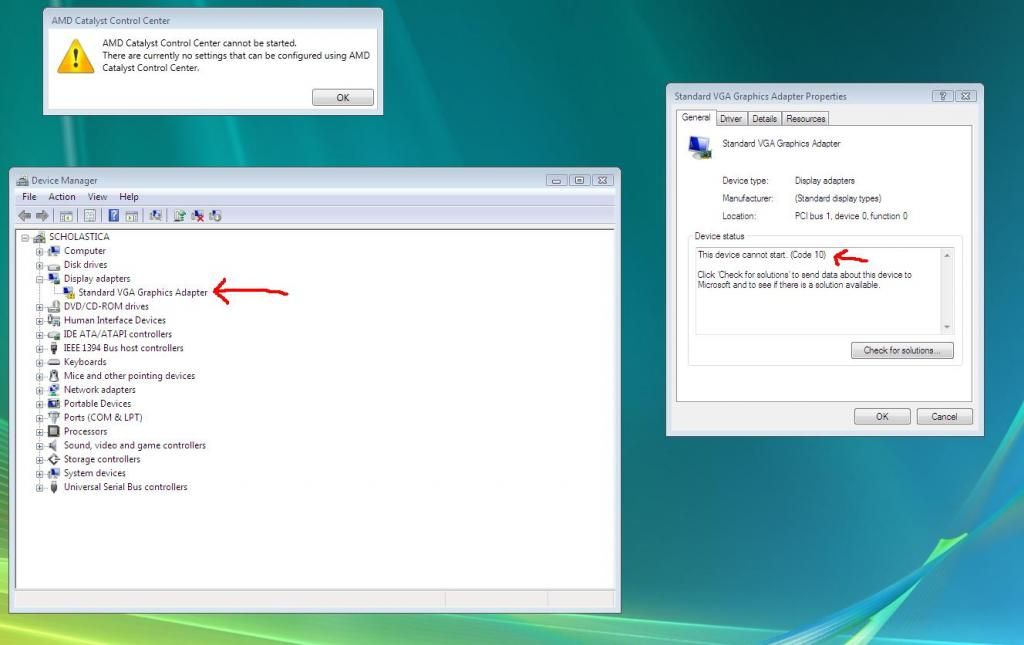1024x645 pixels.
Task: Expand the Disk drives node
Action: point(39,266)
